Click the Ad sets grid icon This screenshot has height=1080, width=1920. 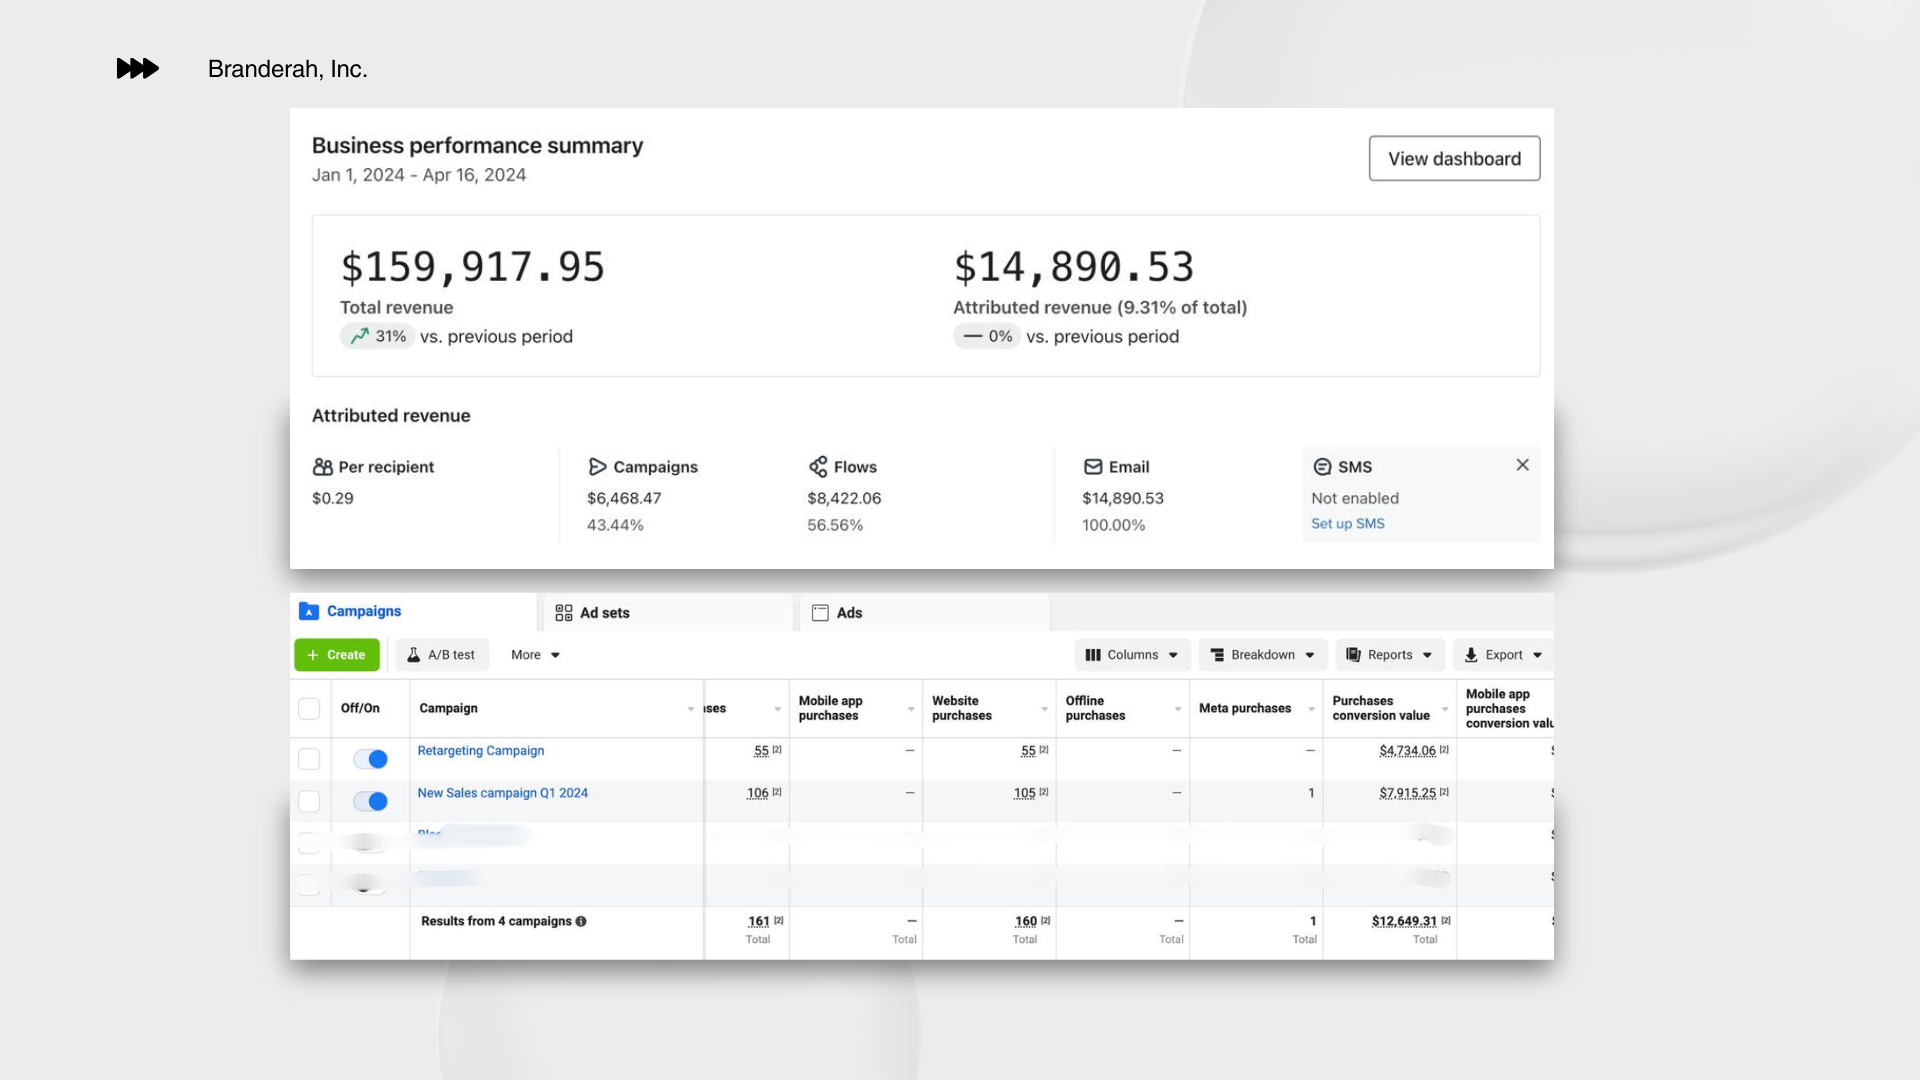click(564, 613)
